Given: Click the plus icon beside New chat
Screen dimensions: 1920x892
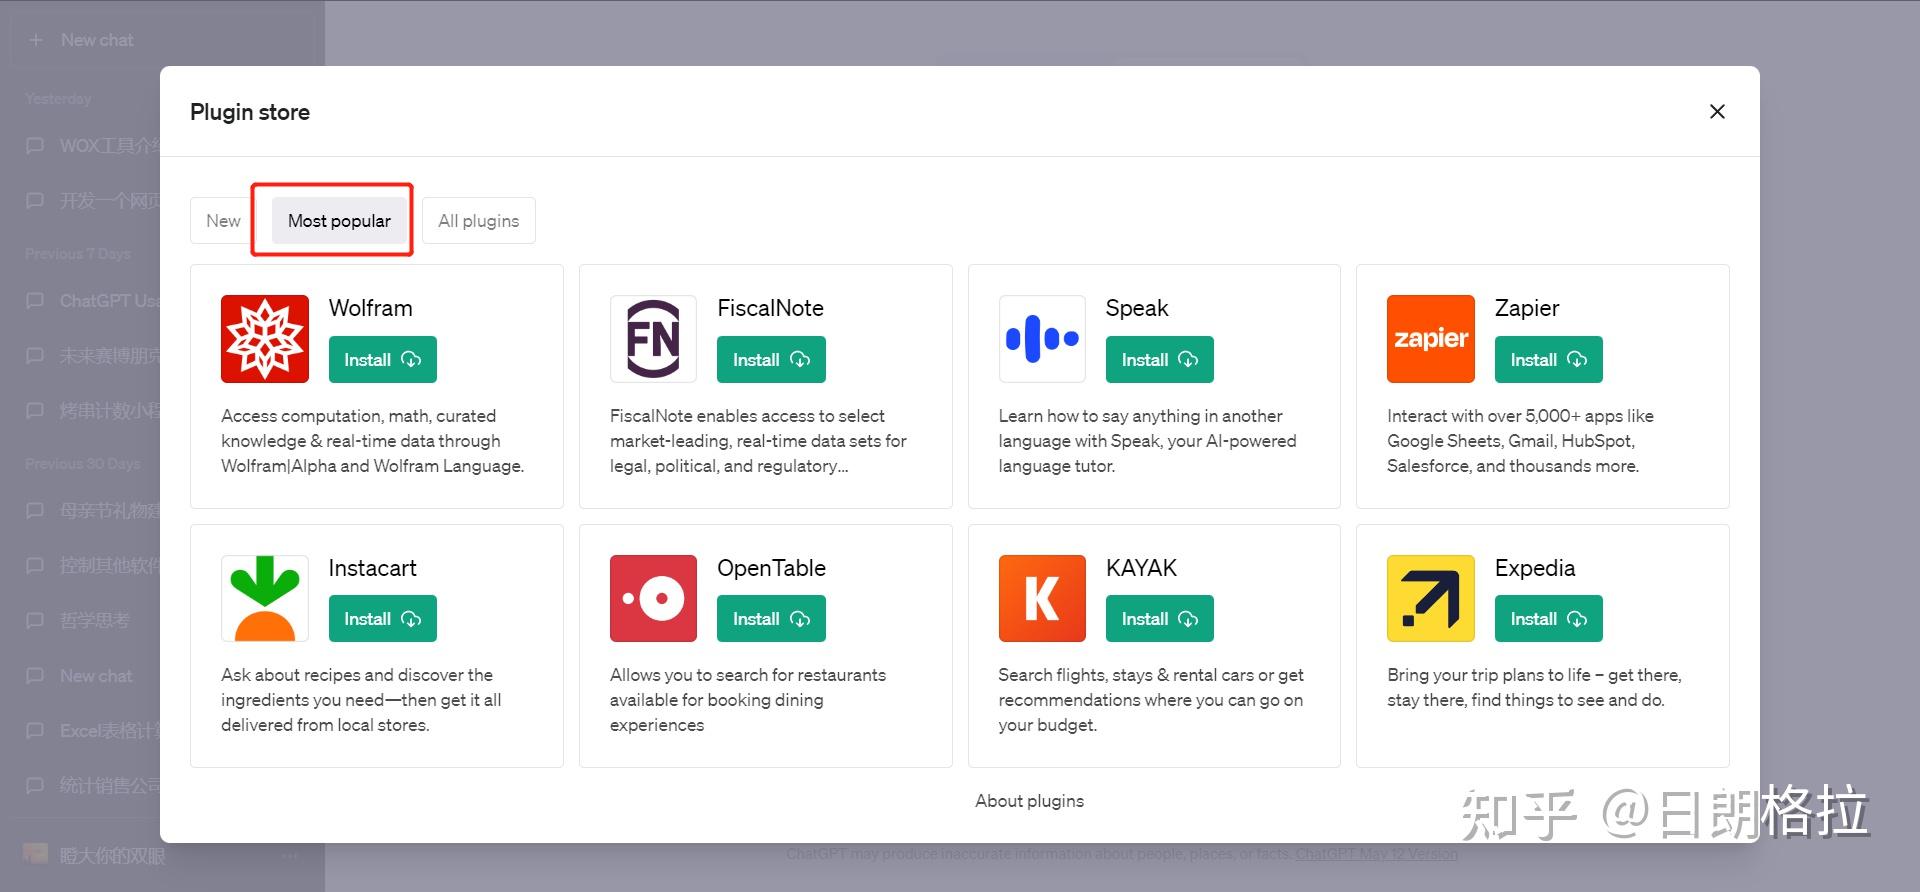Looking at the screenshot, I should [x=36, y=40].
